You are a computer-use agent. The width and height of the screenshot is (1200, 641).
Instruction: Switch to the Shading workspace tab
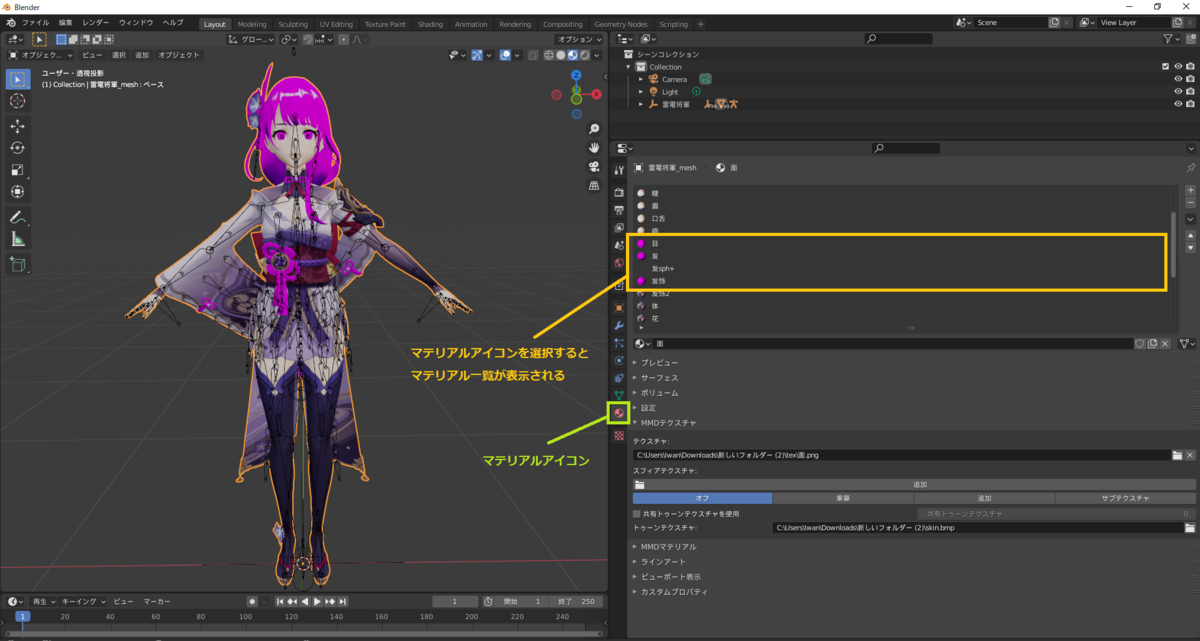(430, 24)
